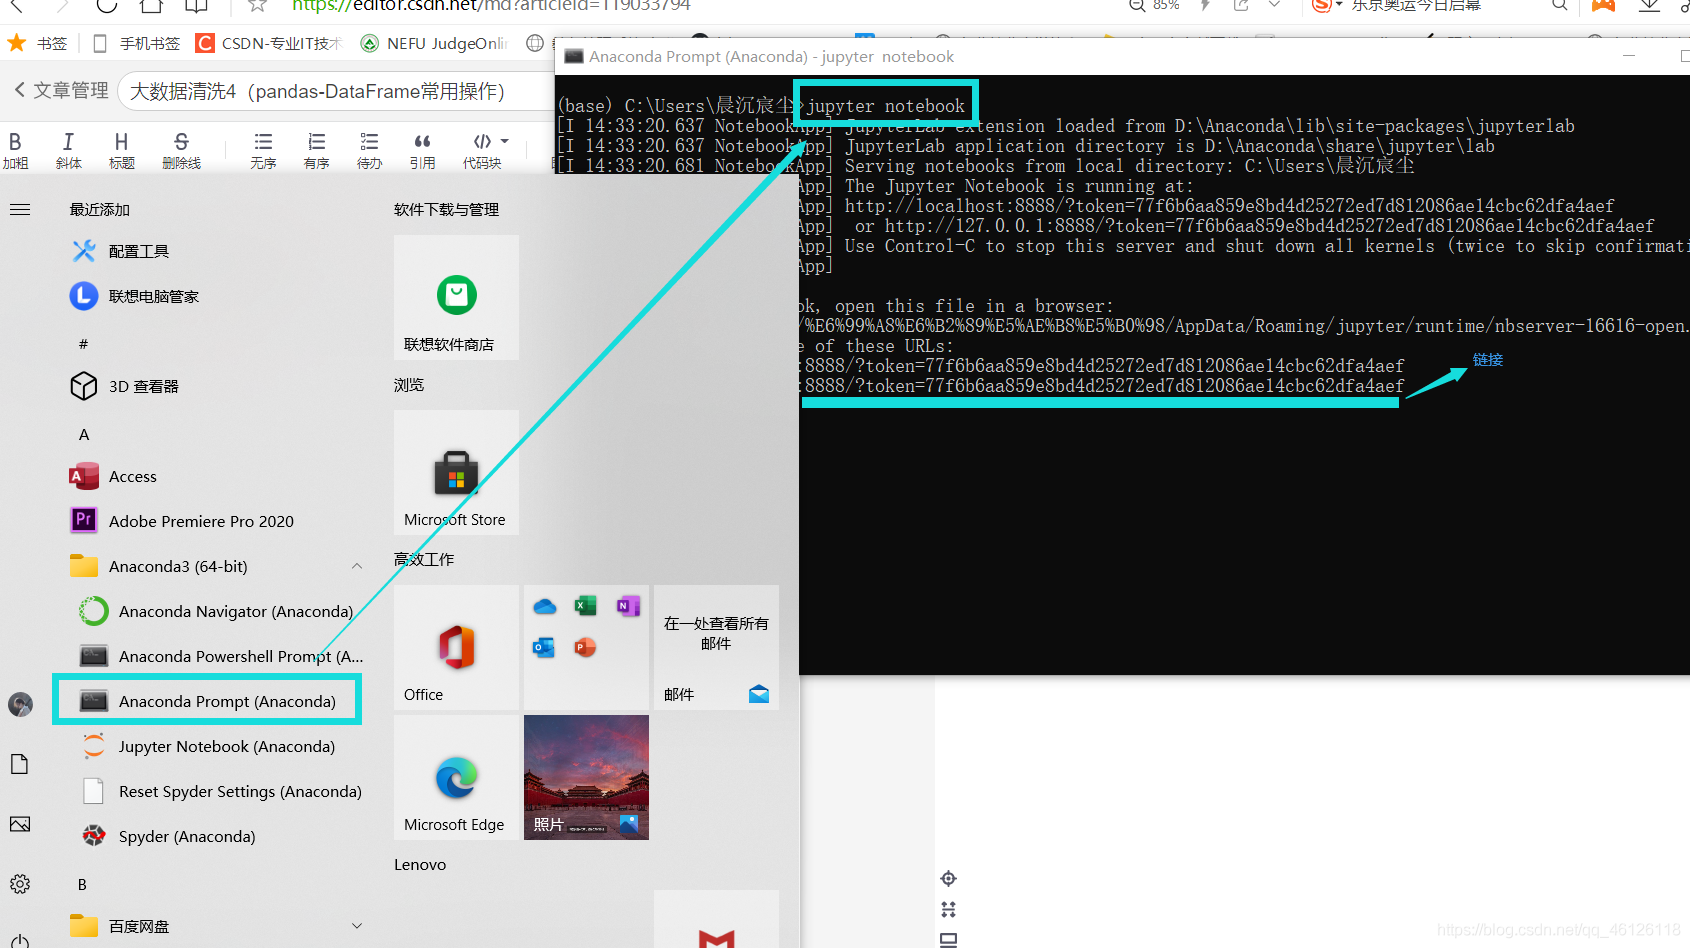Open the CSDN-专业IT技术 bookmark
1690x948 pixels.
click(269, 43)
